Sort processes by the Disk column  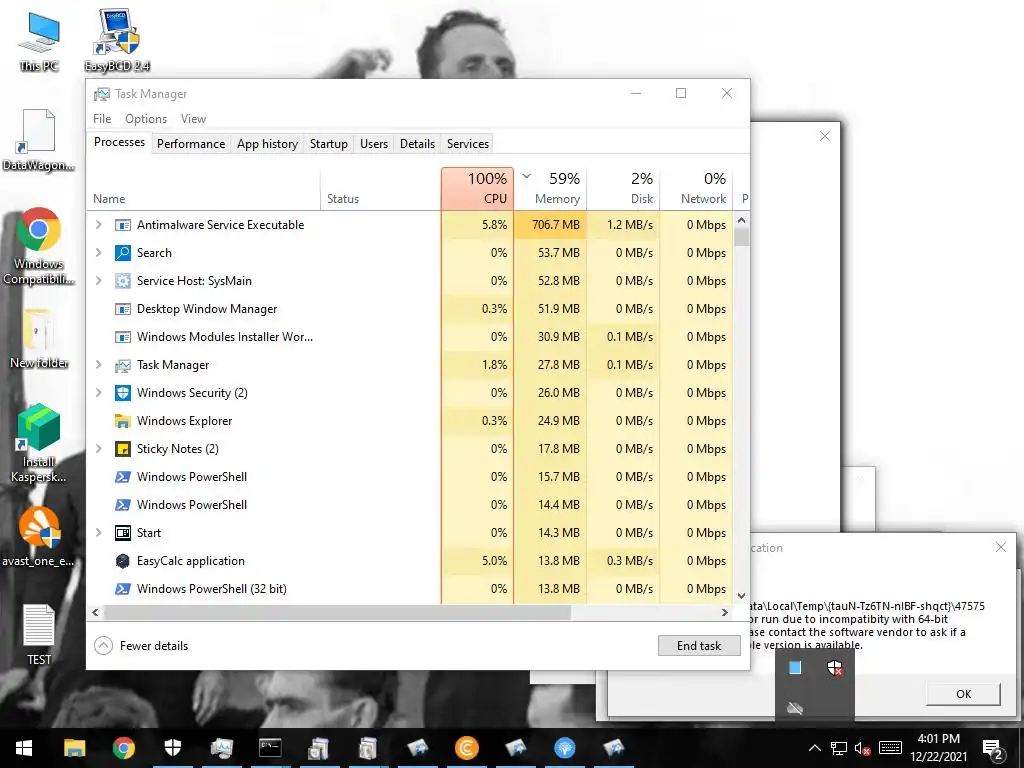coord(624,189)
